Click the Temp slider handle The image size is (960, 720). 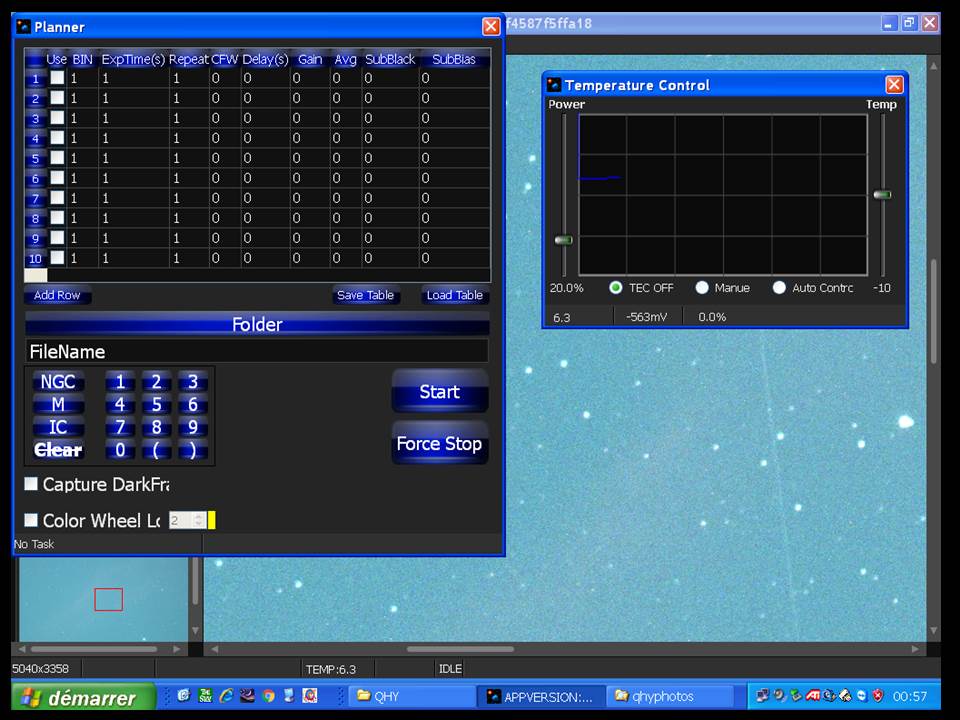[882, 195]
